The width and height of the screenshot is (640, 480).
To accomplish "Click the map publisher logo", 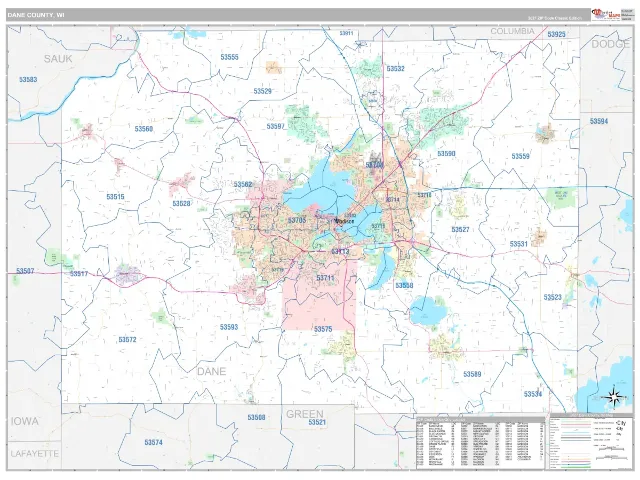I will pyautogui.click(x=606, y=15).
